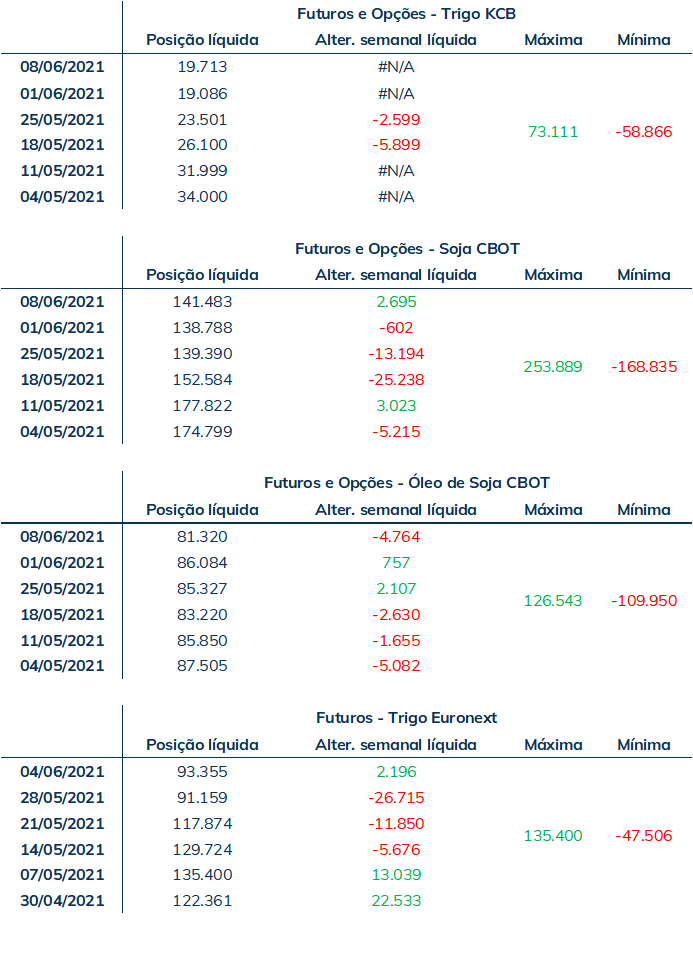
Task: Click the Óleo de Soja CBOT title
Action: point(407,483)
